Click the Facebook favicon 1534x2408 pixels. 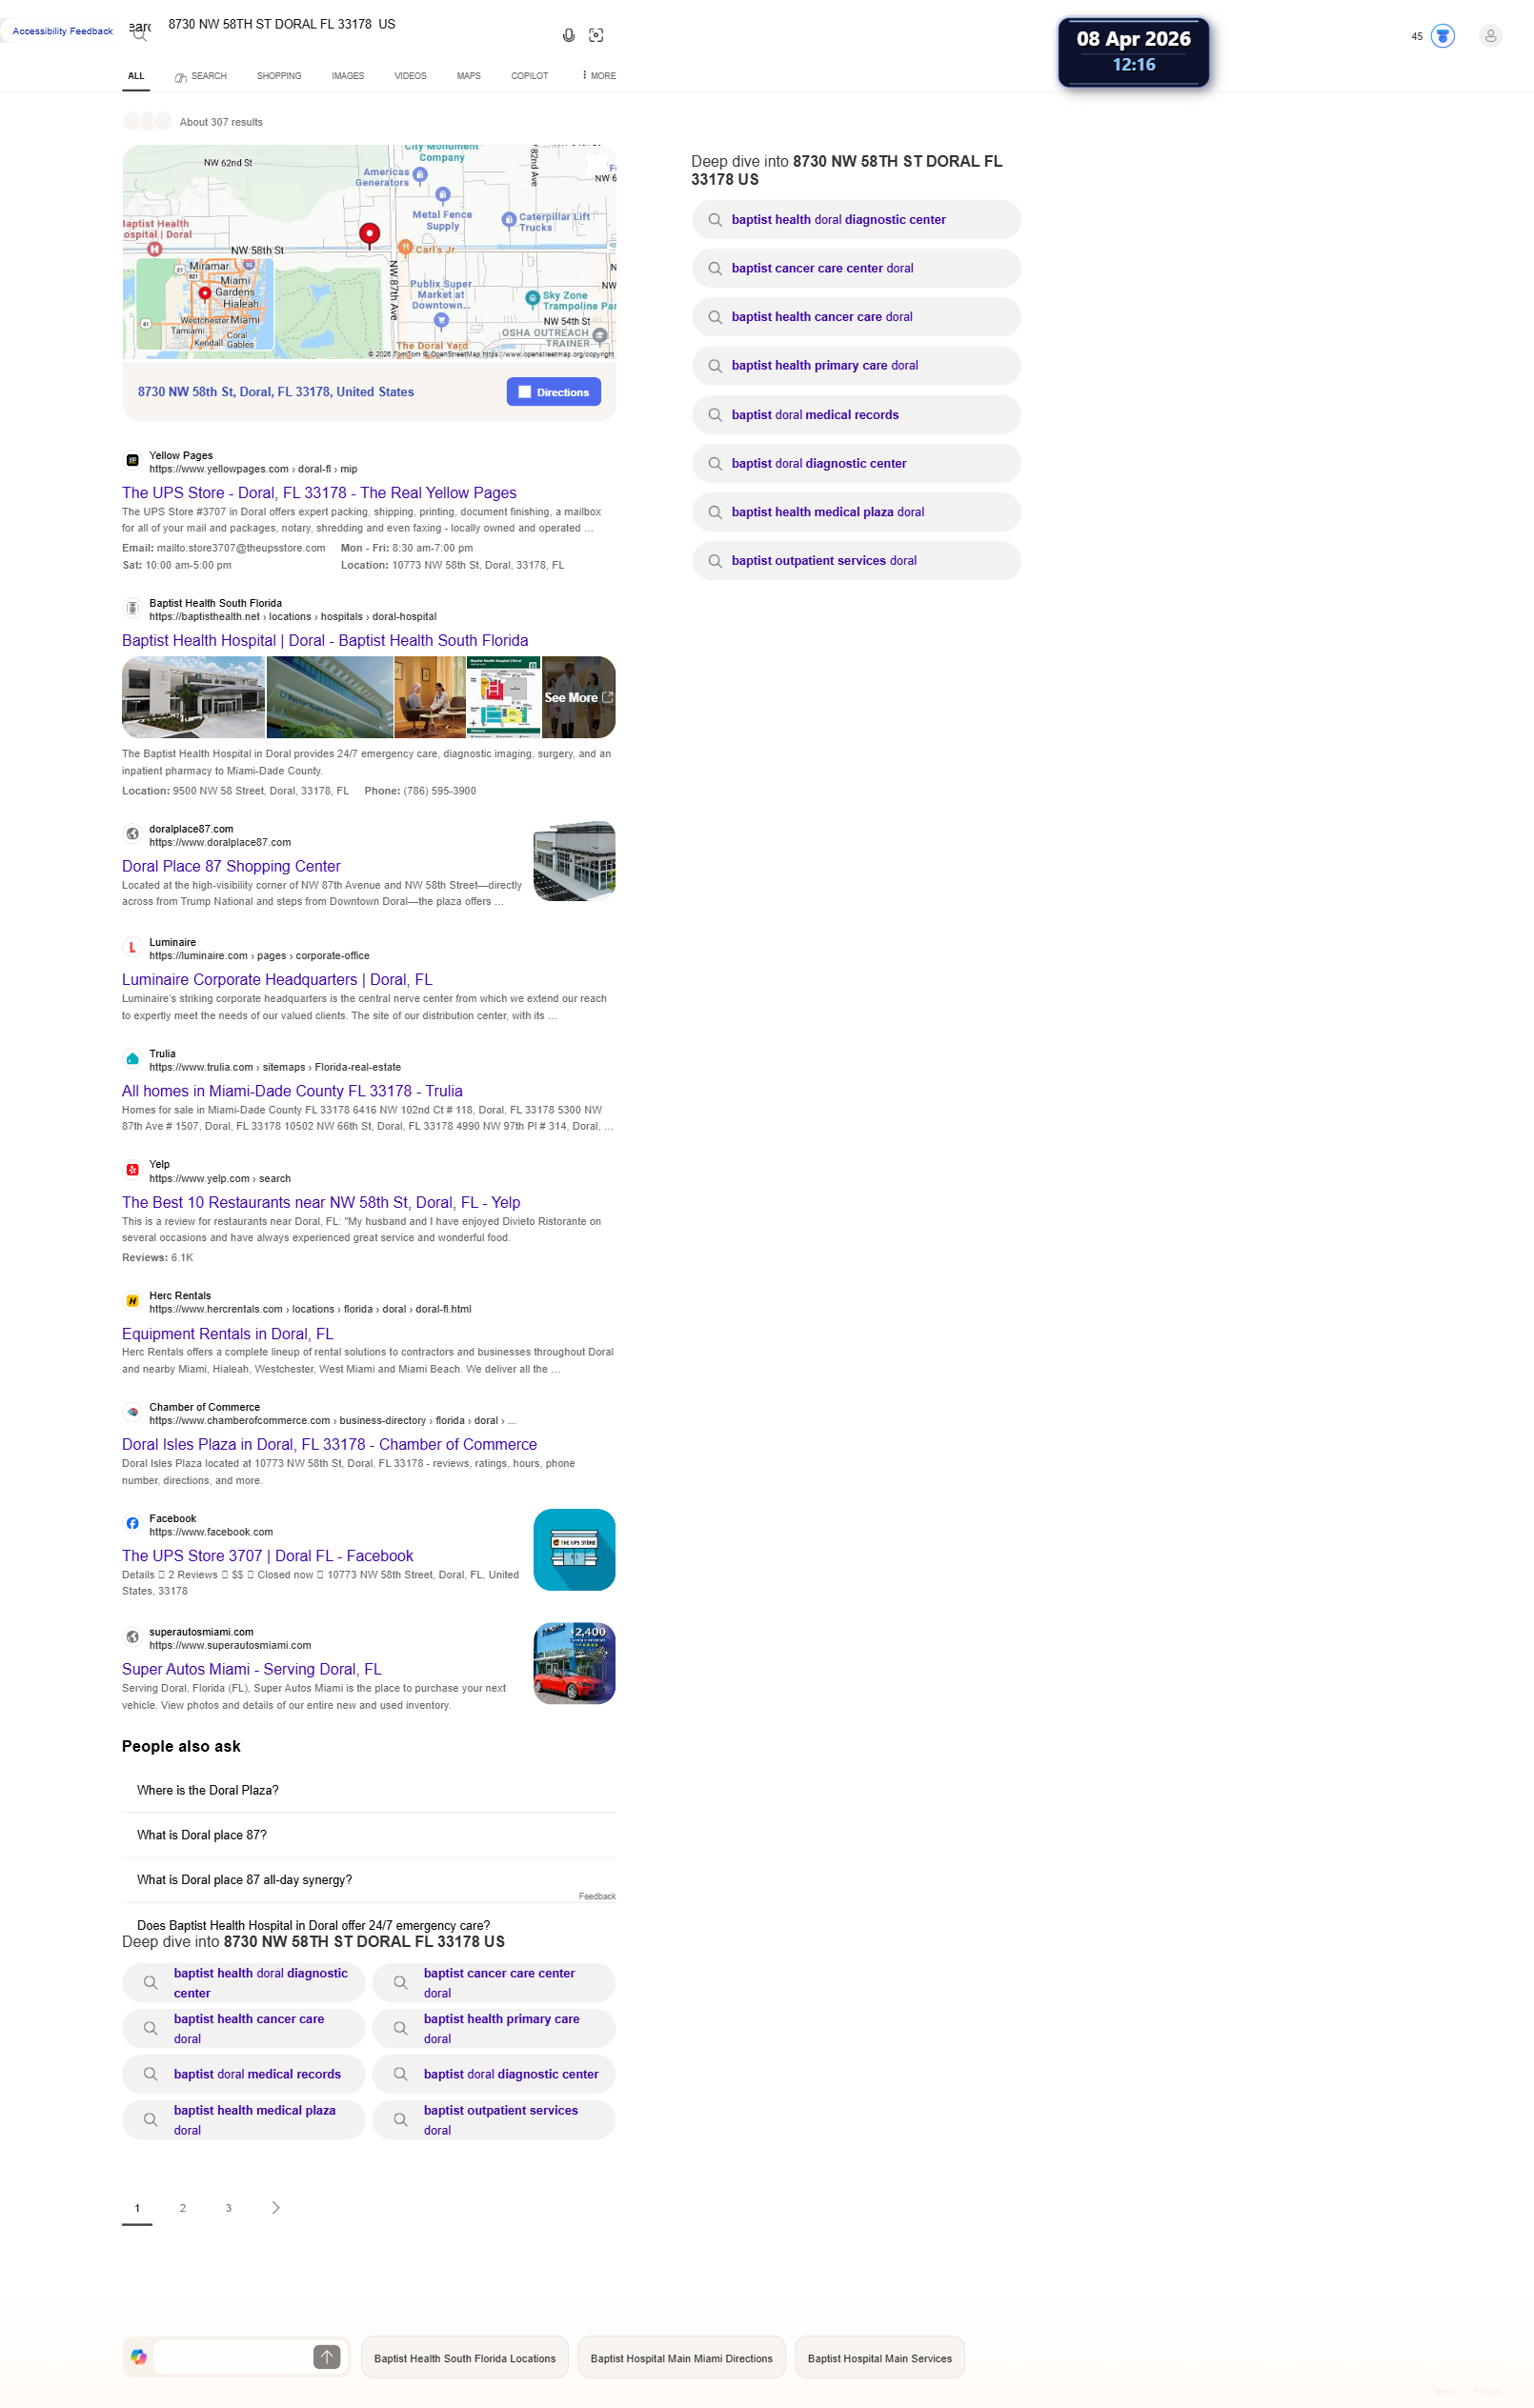(x=132, y=1524)
